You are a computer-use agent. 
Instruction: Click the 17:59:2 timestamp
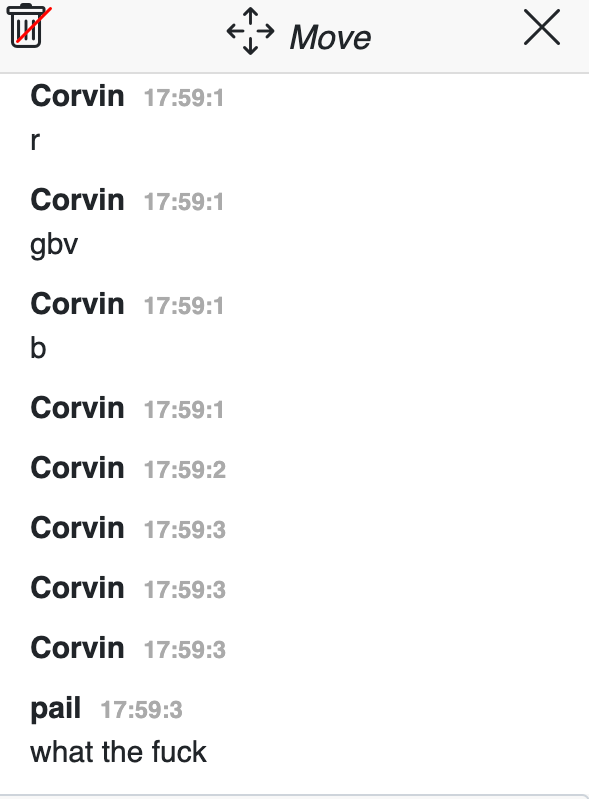click(184, 470)
